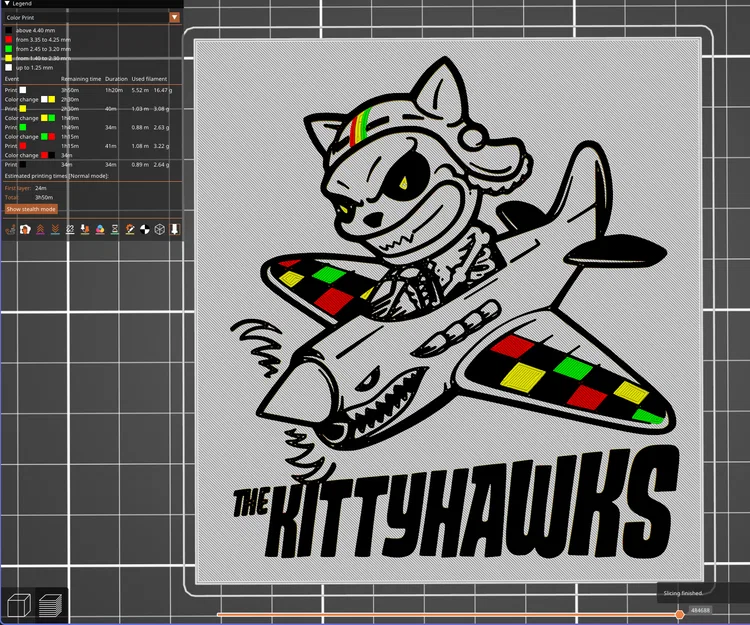Click First layer 24m time value
The image size is (750, 625).
coord(41,188)
